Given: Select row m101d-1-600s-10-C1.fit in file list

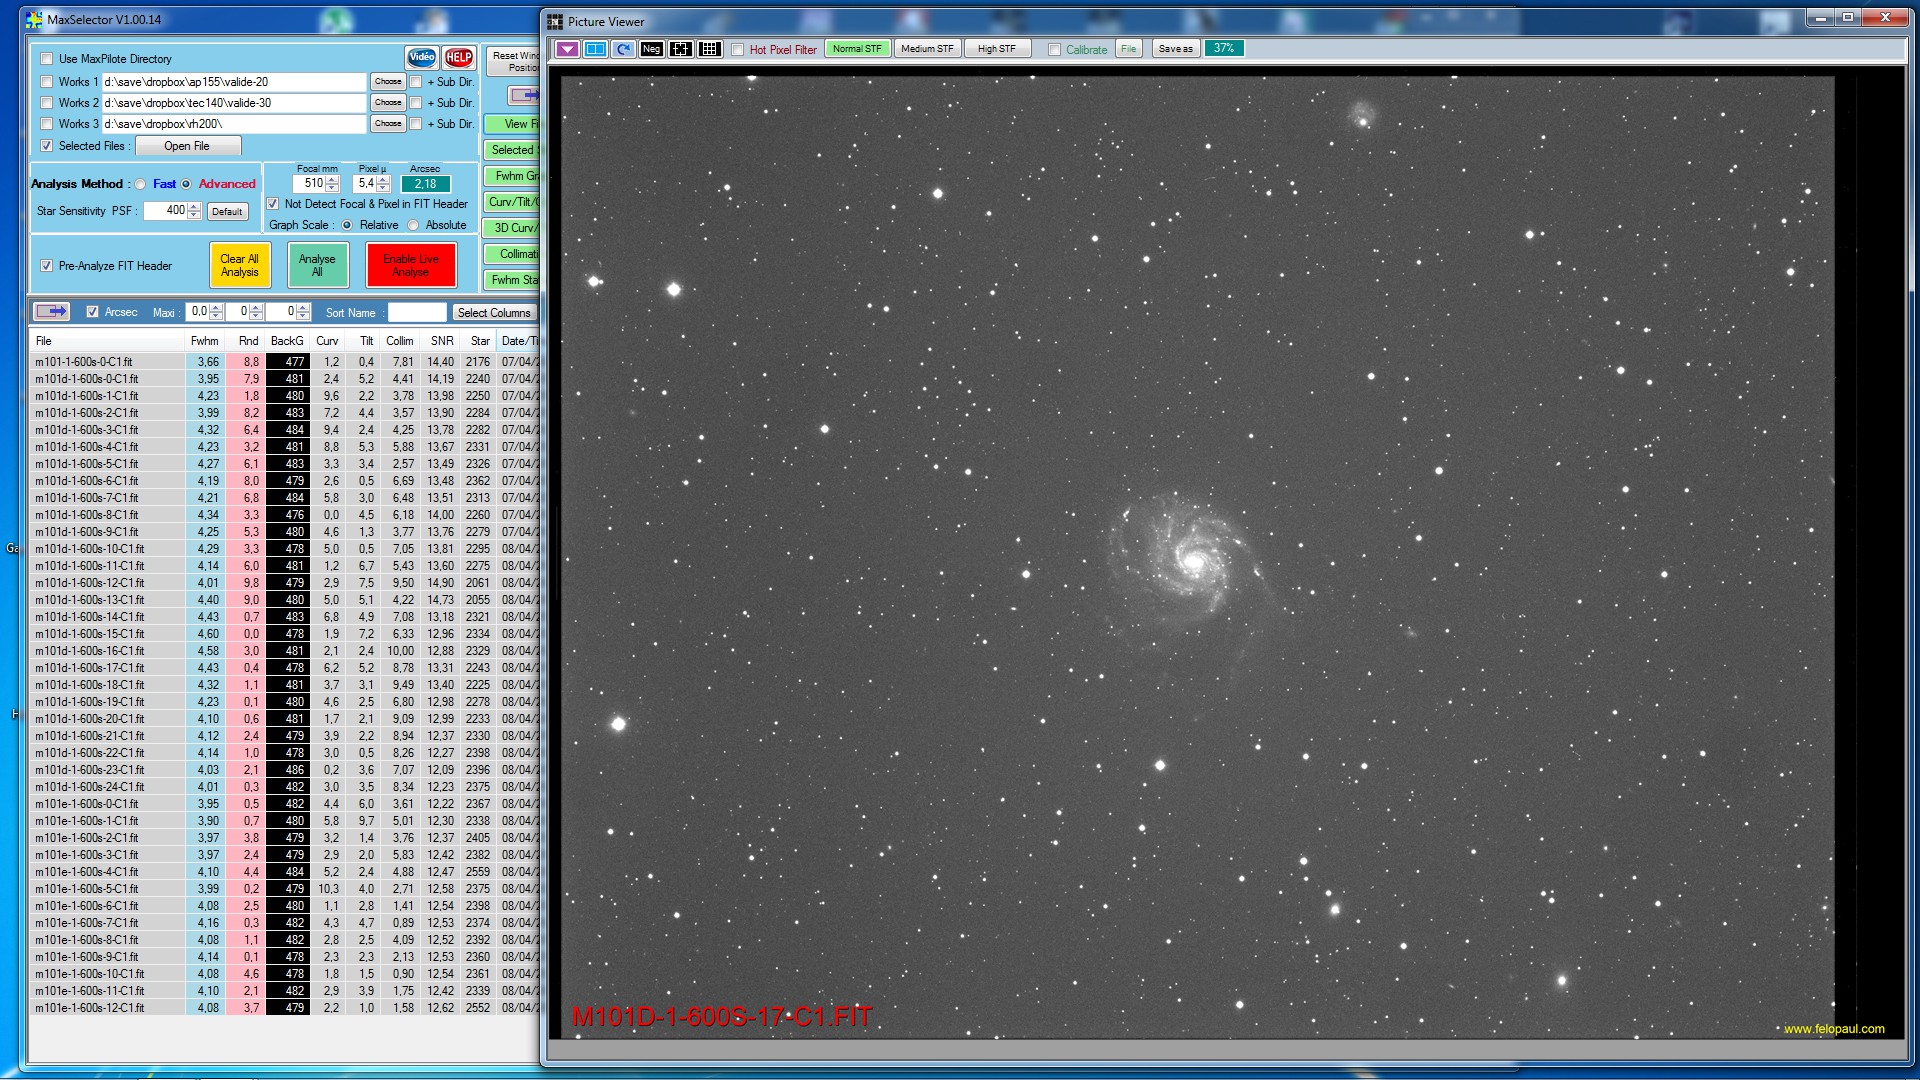Looking at the screenshot, I should tap(90, 549).
